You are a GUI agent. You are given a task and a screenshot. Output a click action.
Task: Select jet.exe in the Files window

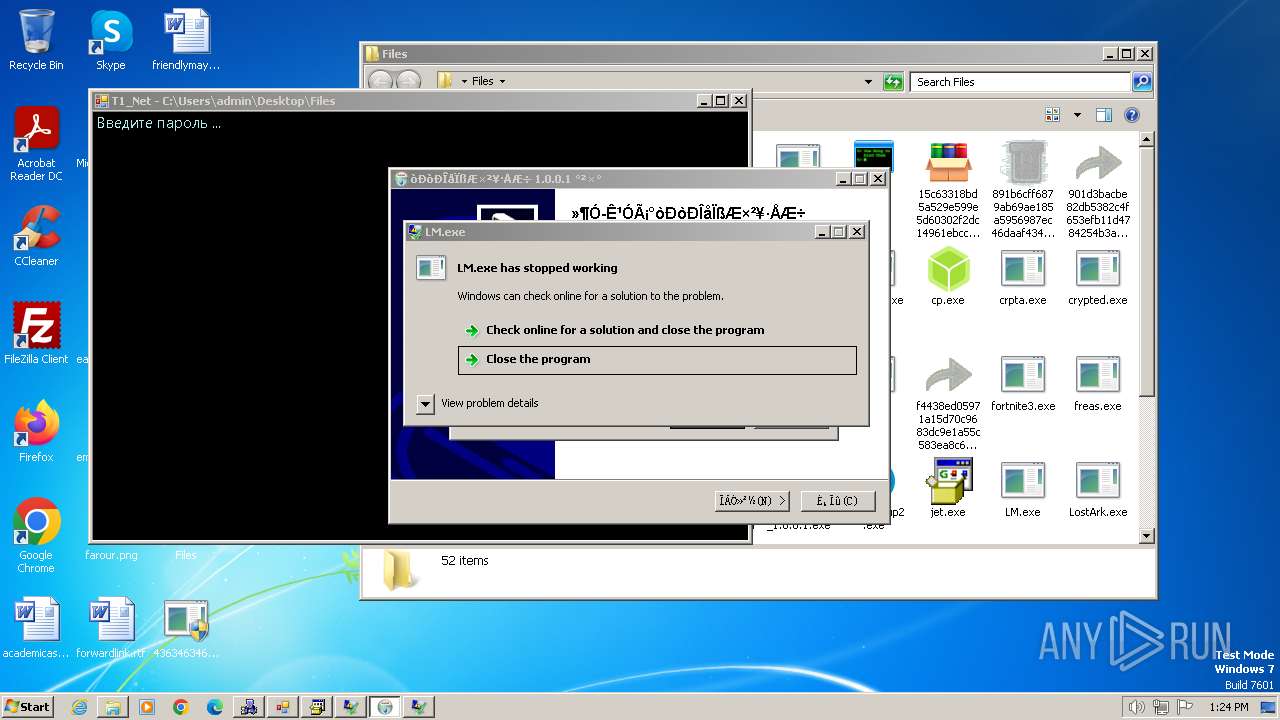coord(948,489)
